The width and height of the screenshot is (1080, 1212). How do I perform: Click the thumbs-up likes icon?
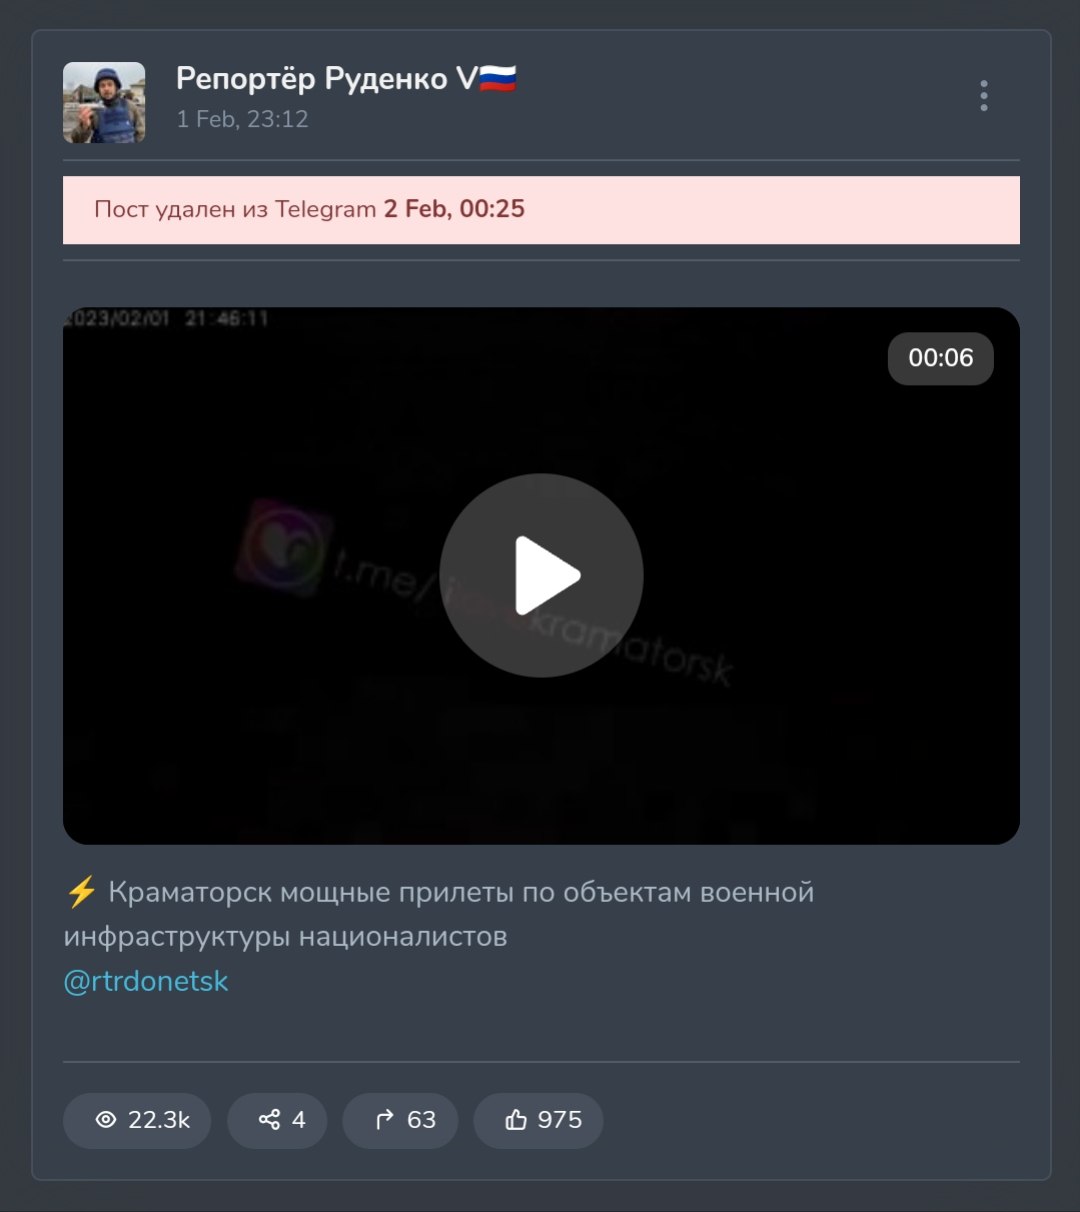tap(516, 1120)
